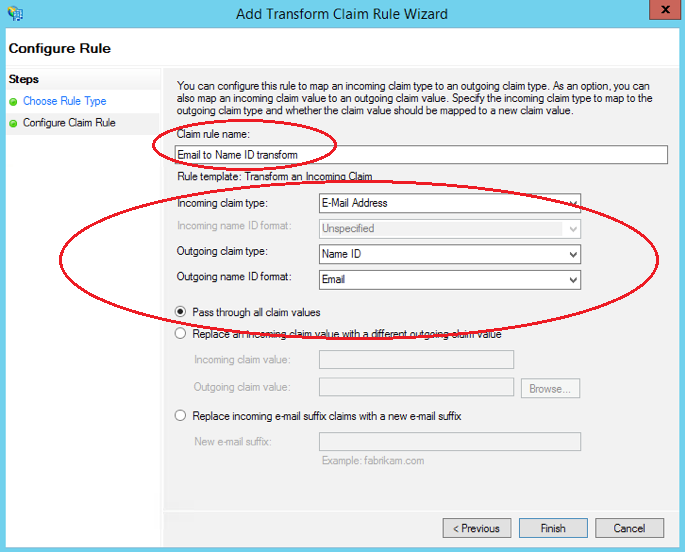Click the Configure Rule heading

click(x=59, y=48)
